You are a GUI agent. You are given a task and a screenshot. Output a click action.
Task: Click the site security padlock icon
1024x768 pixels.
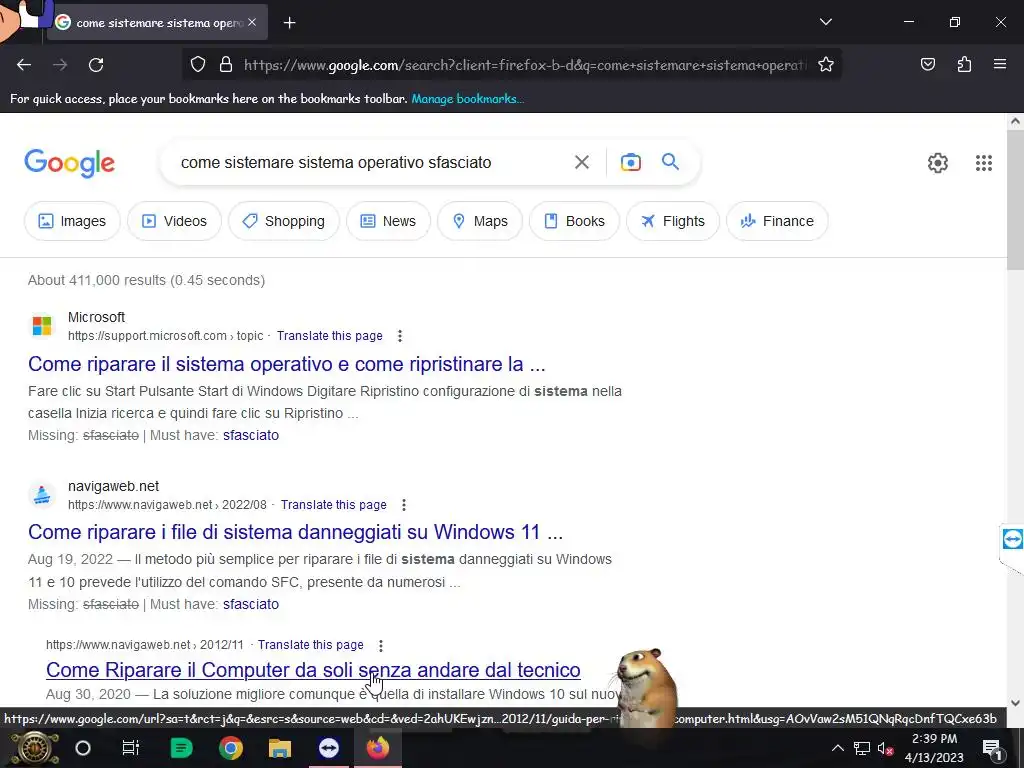coord(226,64)
